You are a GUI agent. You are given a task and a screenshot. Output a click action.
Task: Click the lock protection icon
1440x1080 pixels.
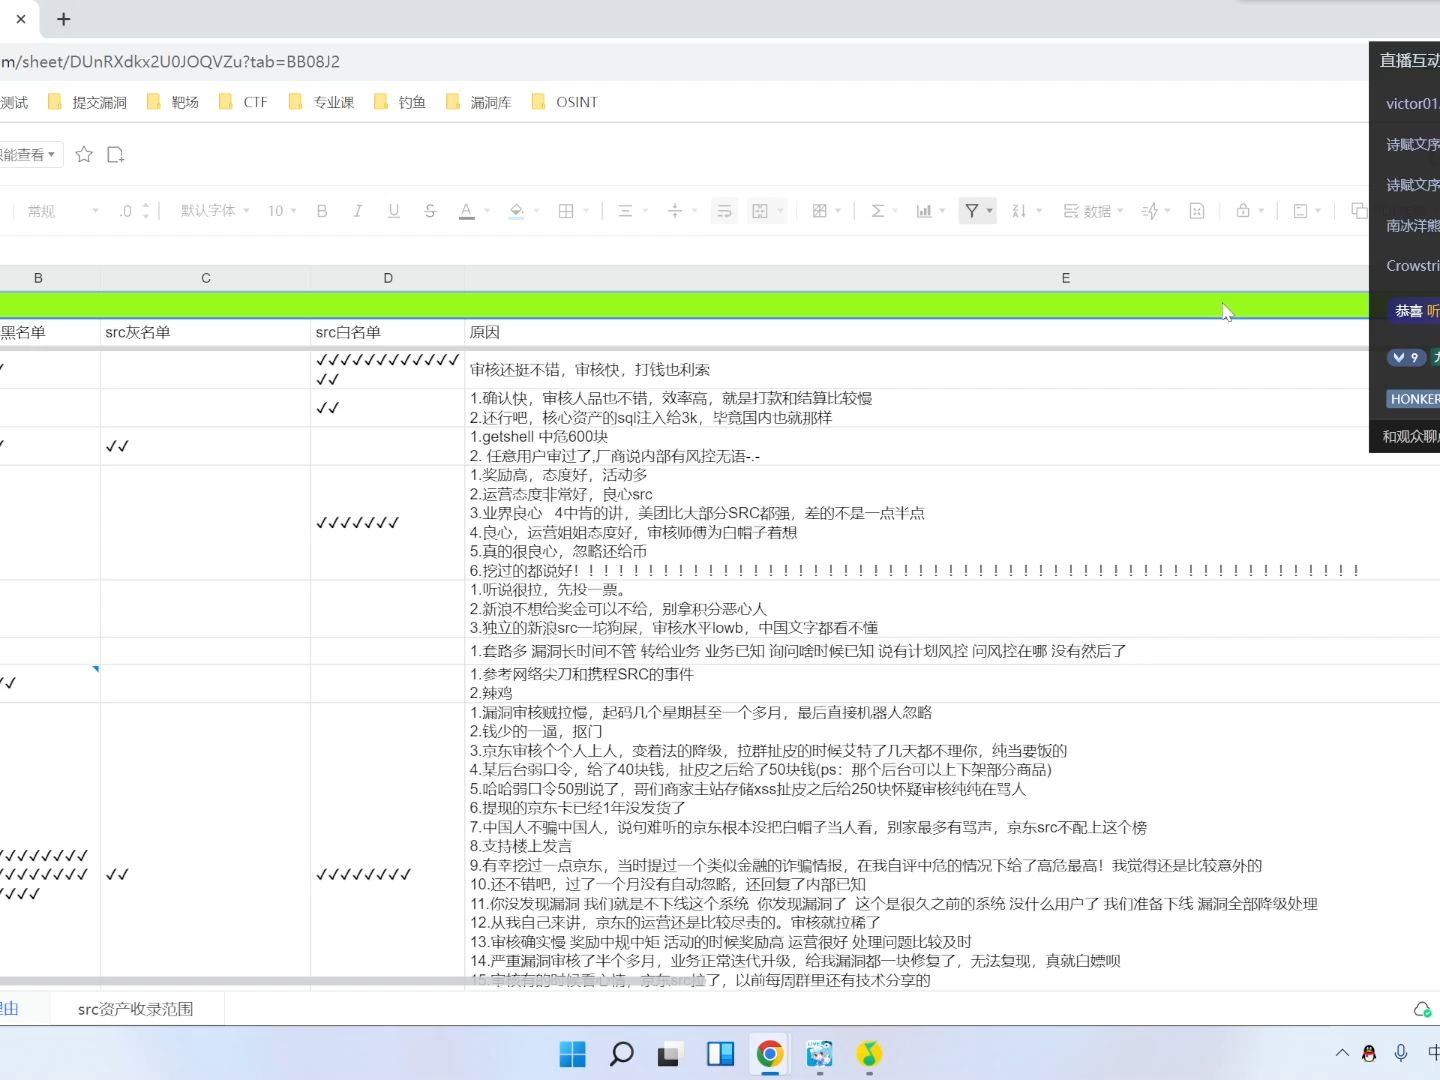pos(1243,211)
